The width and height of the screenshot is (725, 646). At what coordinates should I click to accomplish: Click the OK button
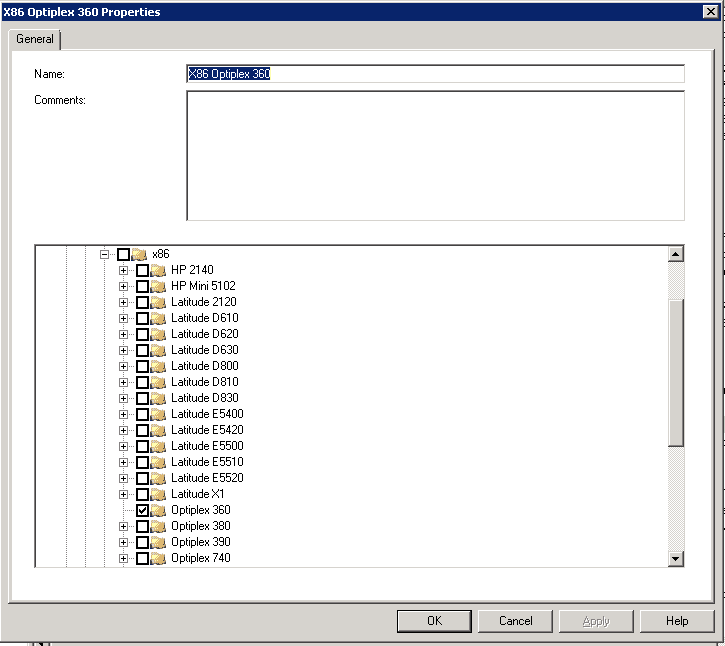click(x=434, y=621)
